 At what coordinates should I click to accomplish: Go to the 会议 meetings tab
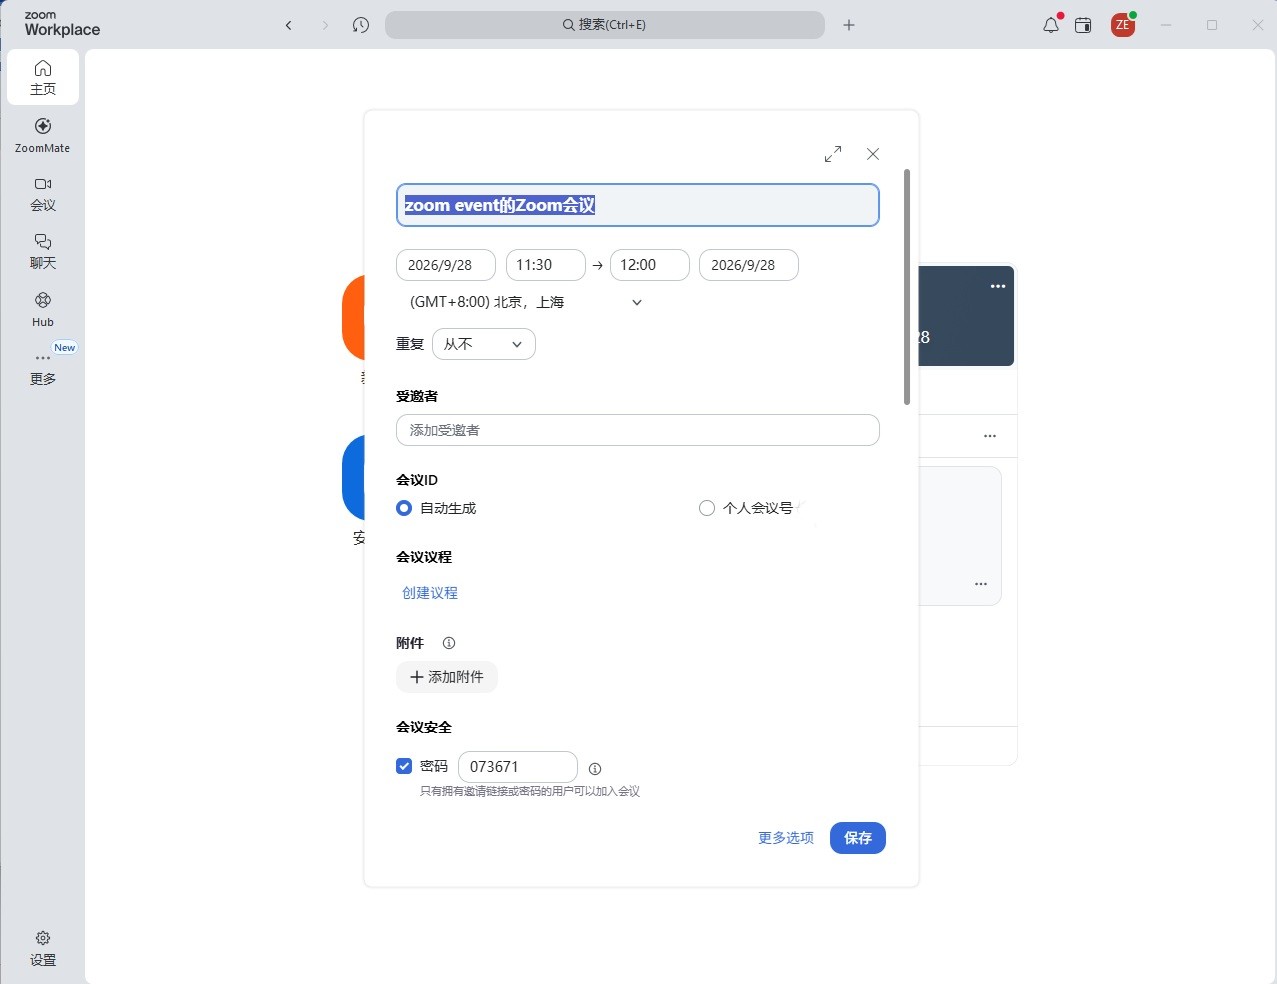(x=42, y=194)
